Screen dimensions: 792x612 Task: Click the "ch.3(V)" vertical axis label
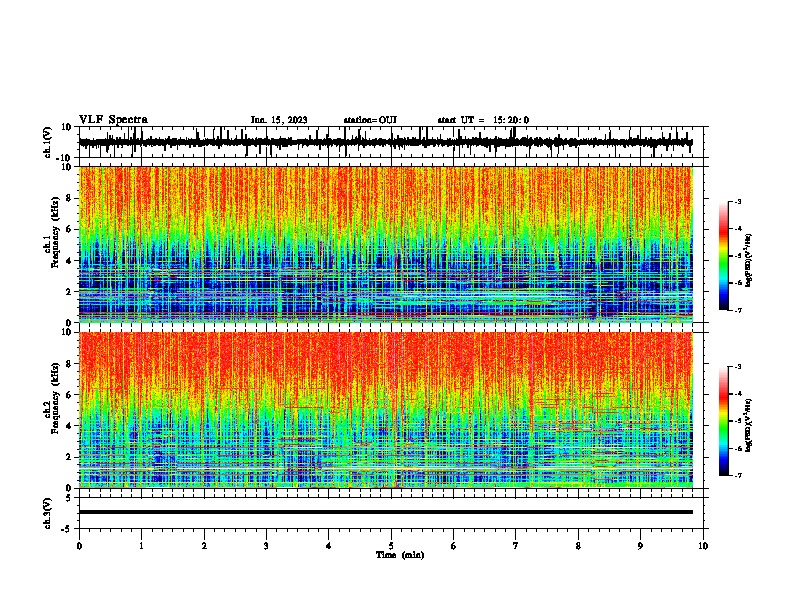(x=48, y=513)
